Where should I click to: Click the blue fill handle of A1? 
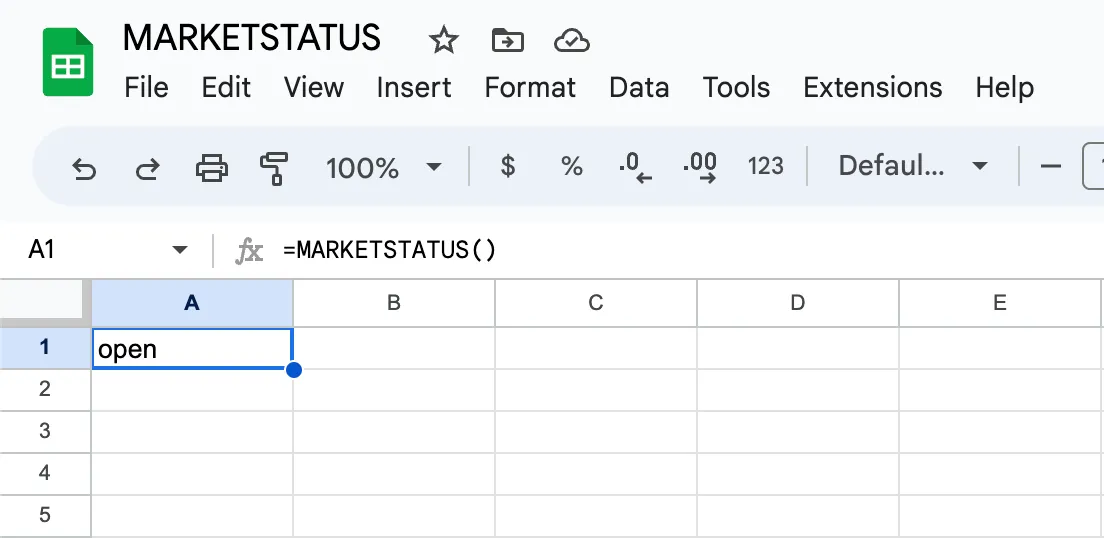(x=294, y=370)
